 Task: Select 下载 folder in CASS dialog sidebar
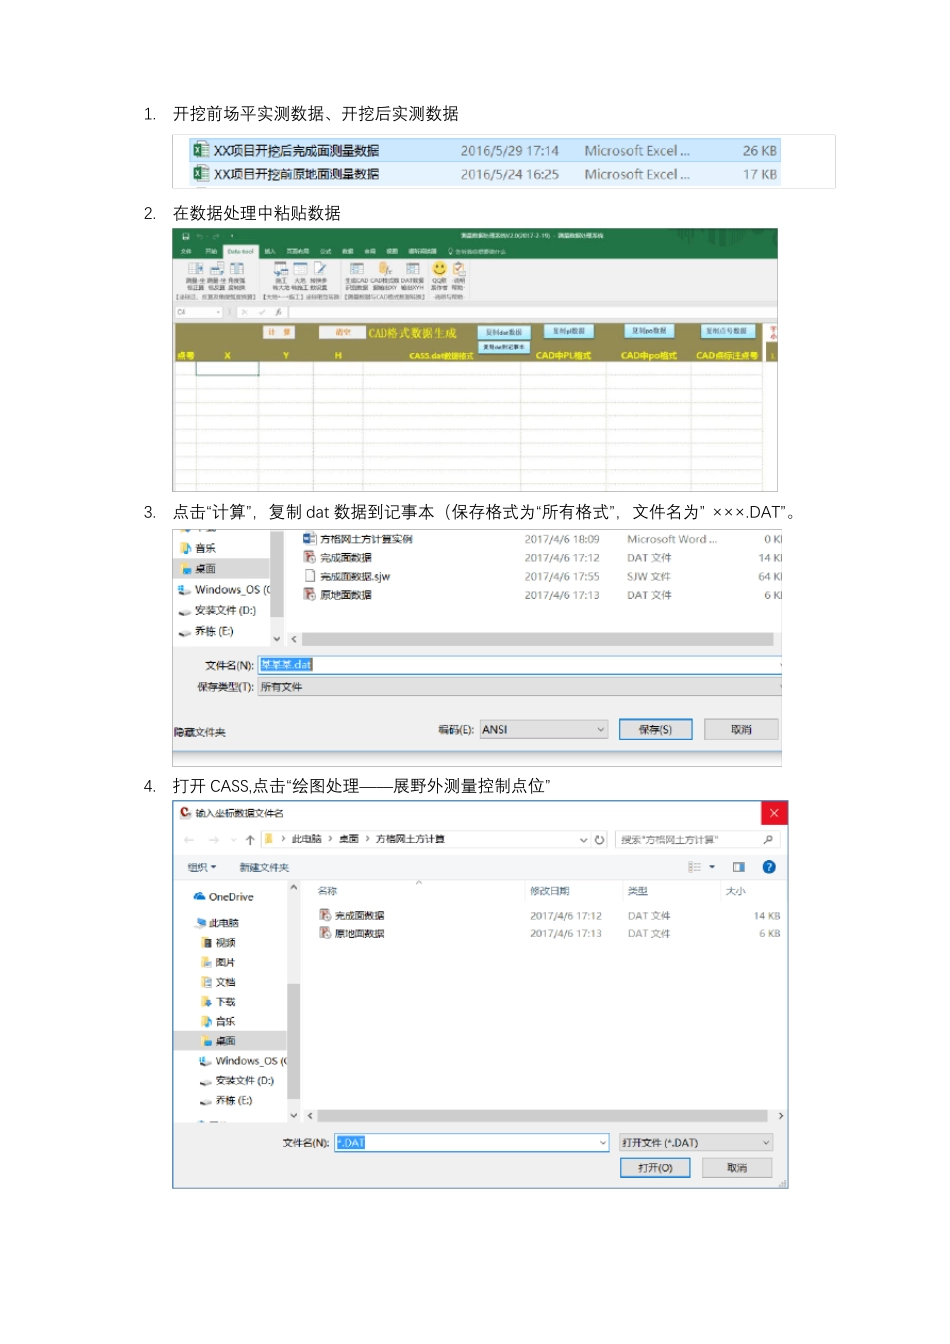pyautogui.click(x=219, y=1002)
